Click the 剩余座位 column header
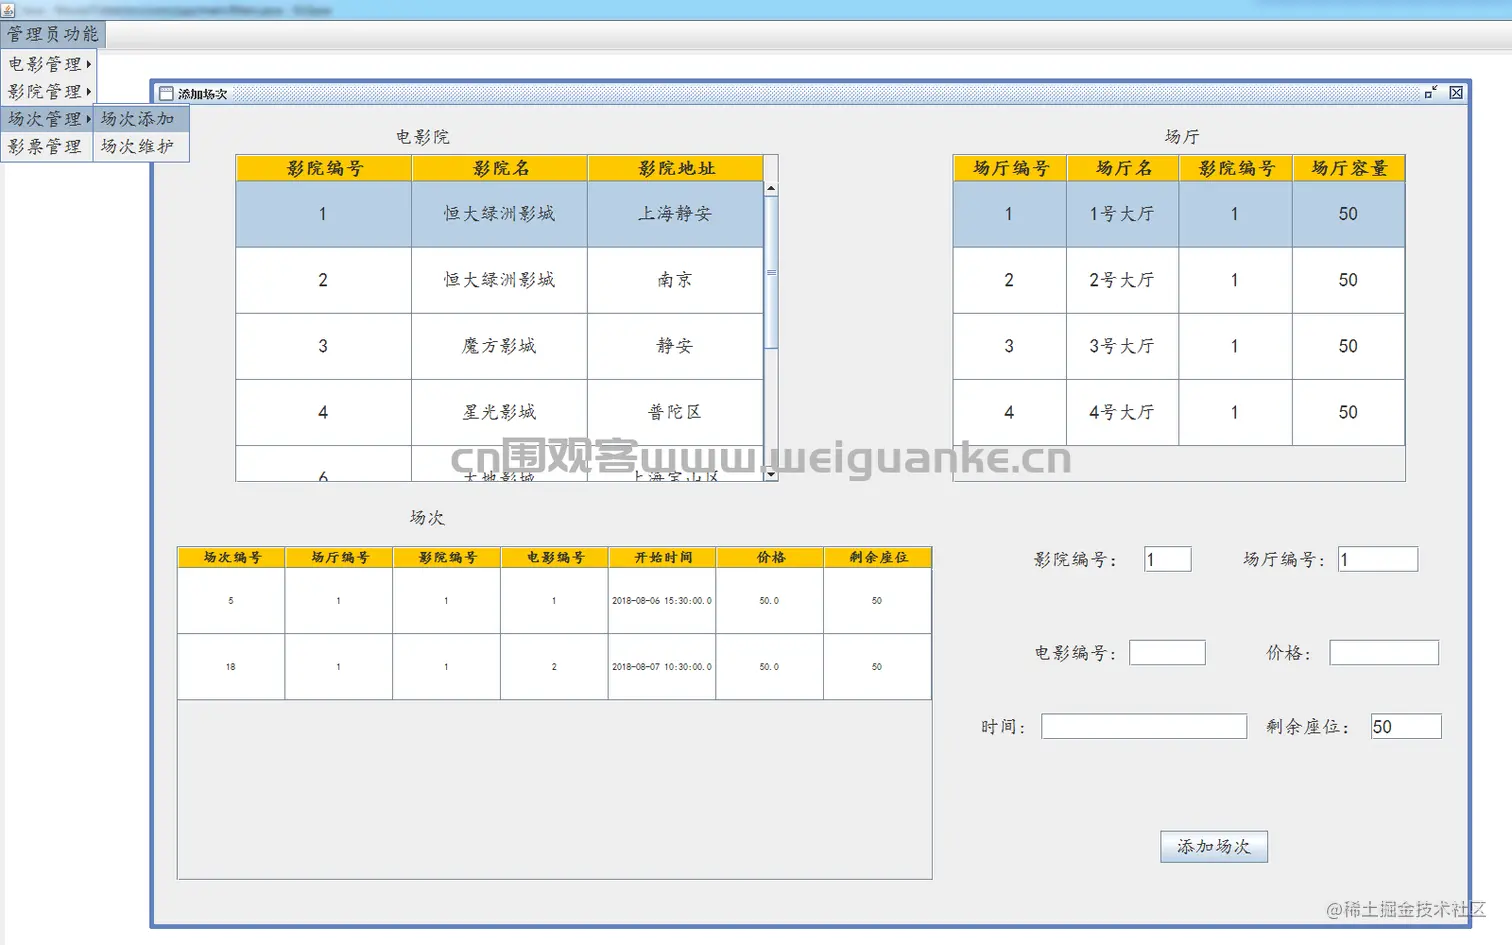The width and height of the screenshot is (1512, 945). 878,557
